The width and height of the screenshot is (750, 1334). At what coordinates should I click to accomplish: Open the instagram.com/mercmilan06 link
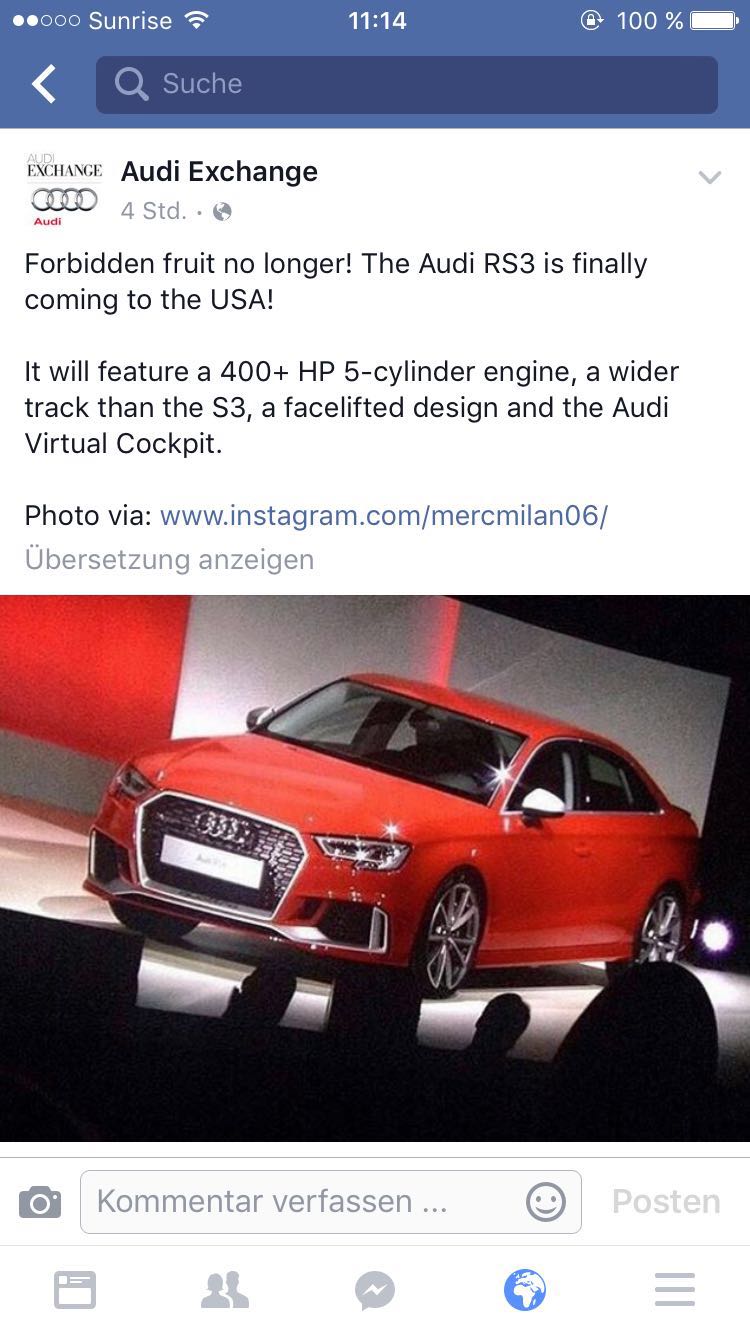click(x=384, y=516)
